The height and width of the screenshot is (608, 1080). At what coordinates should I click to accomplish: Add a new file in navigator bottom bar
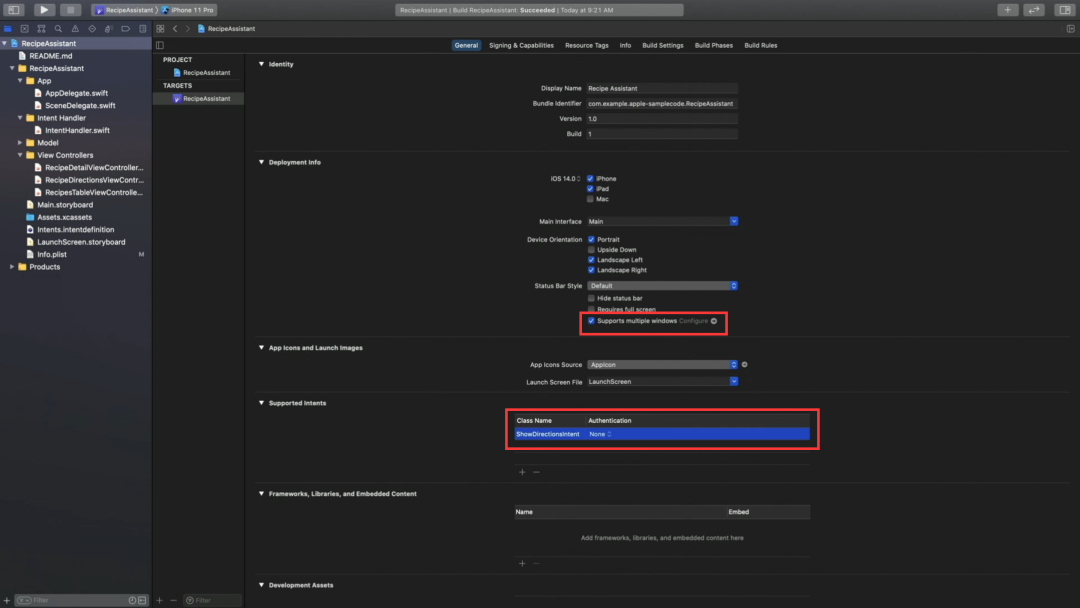point(7,600)
